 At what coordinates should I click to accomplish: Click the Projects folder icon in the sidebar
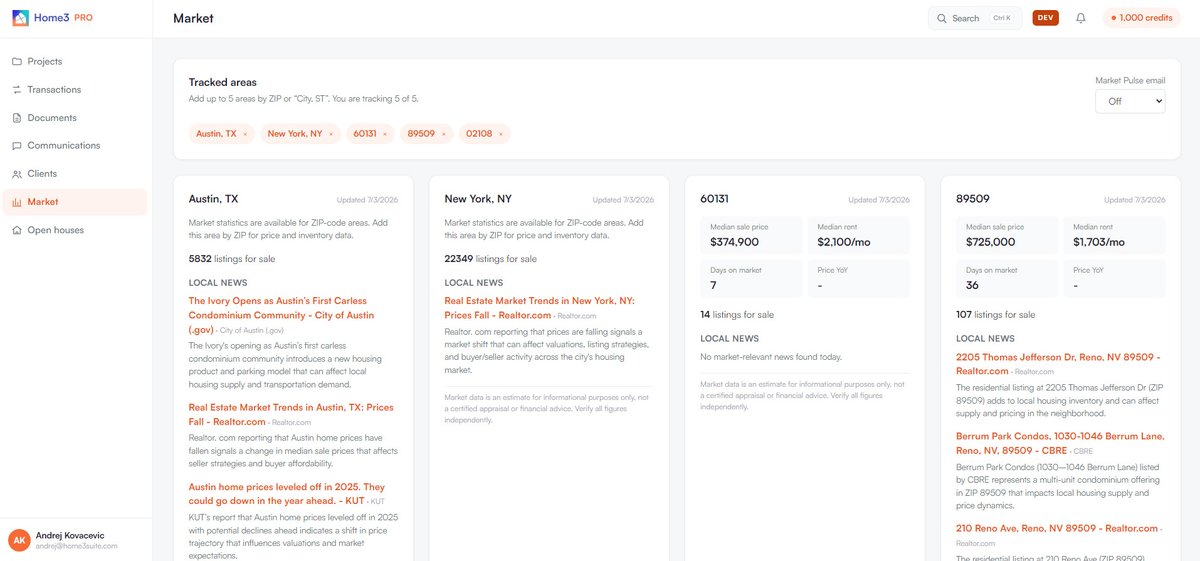coord(17,62)
